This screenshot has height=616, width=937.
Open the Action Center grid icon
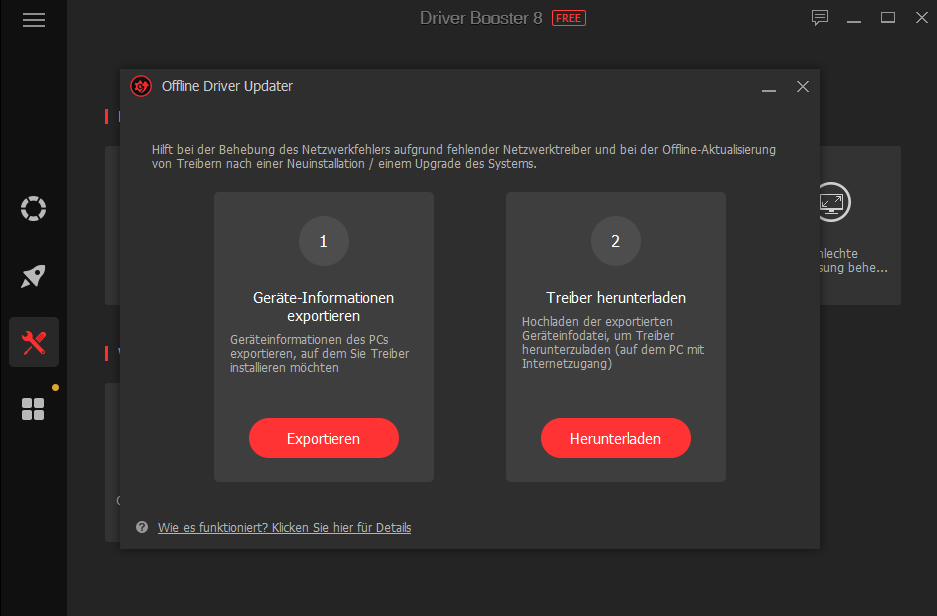[x=33, y=409]
